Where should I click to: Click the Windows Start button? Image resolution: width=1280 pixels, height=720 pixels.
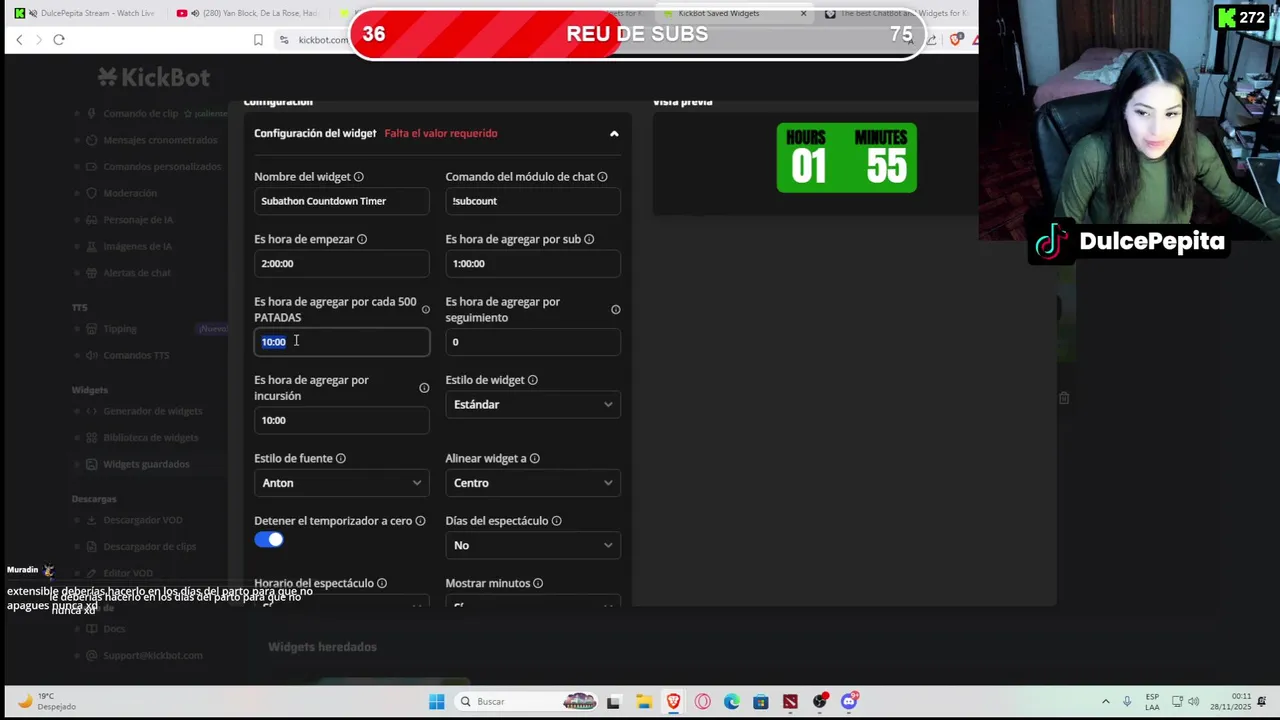(437, 701)
